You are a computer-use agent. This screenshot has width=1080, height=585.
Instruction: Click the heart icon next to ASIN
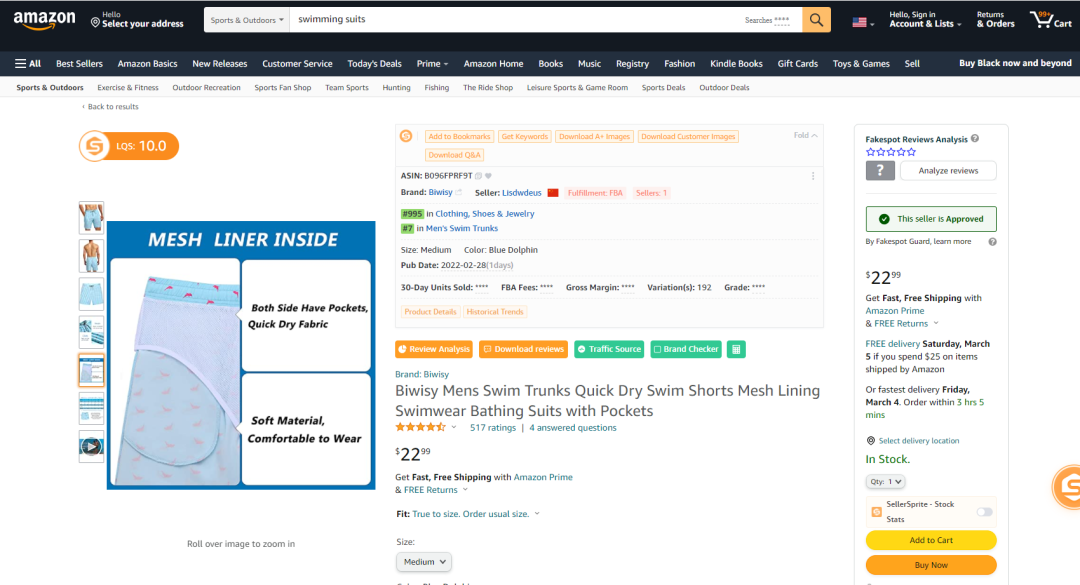pos(488,176)
